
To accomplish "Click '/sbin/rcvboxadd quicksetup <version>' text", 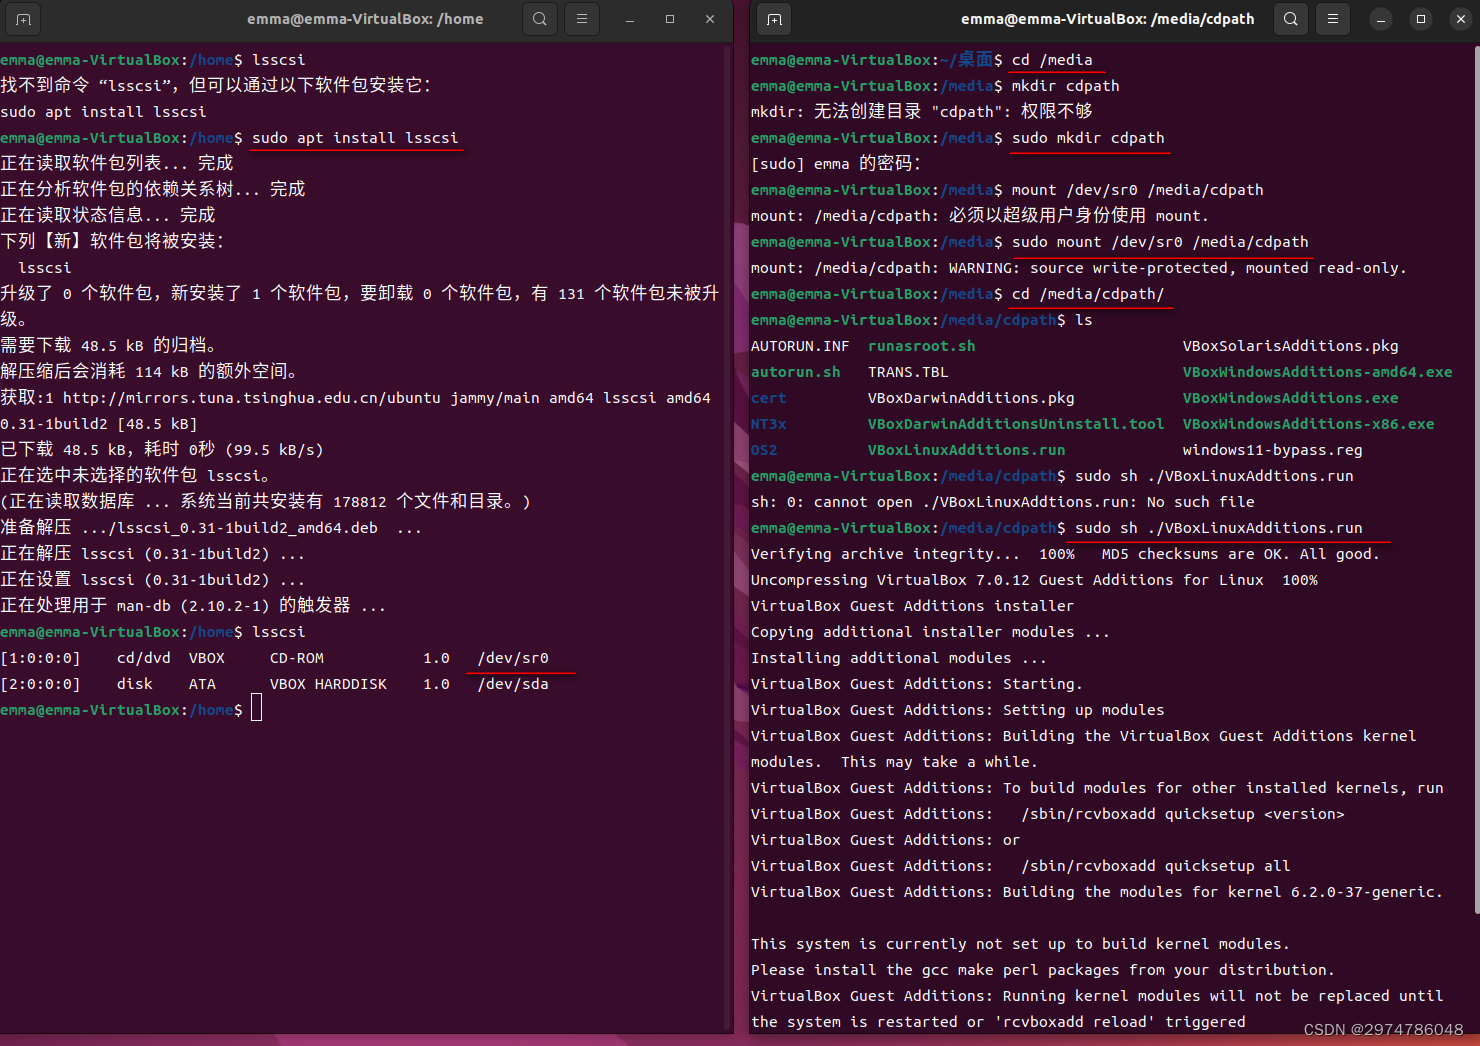I will coord(1183,814).
